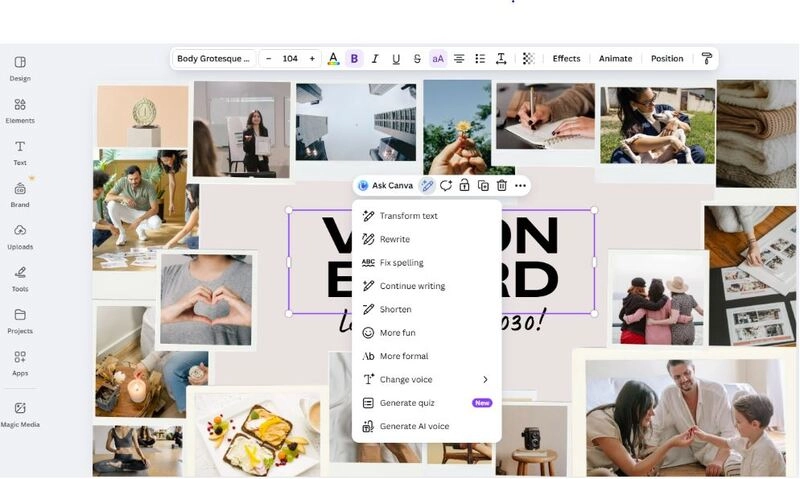Duplicate the selected text element

tap(483, 186)
